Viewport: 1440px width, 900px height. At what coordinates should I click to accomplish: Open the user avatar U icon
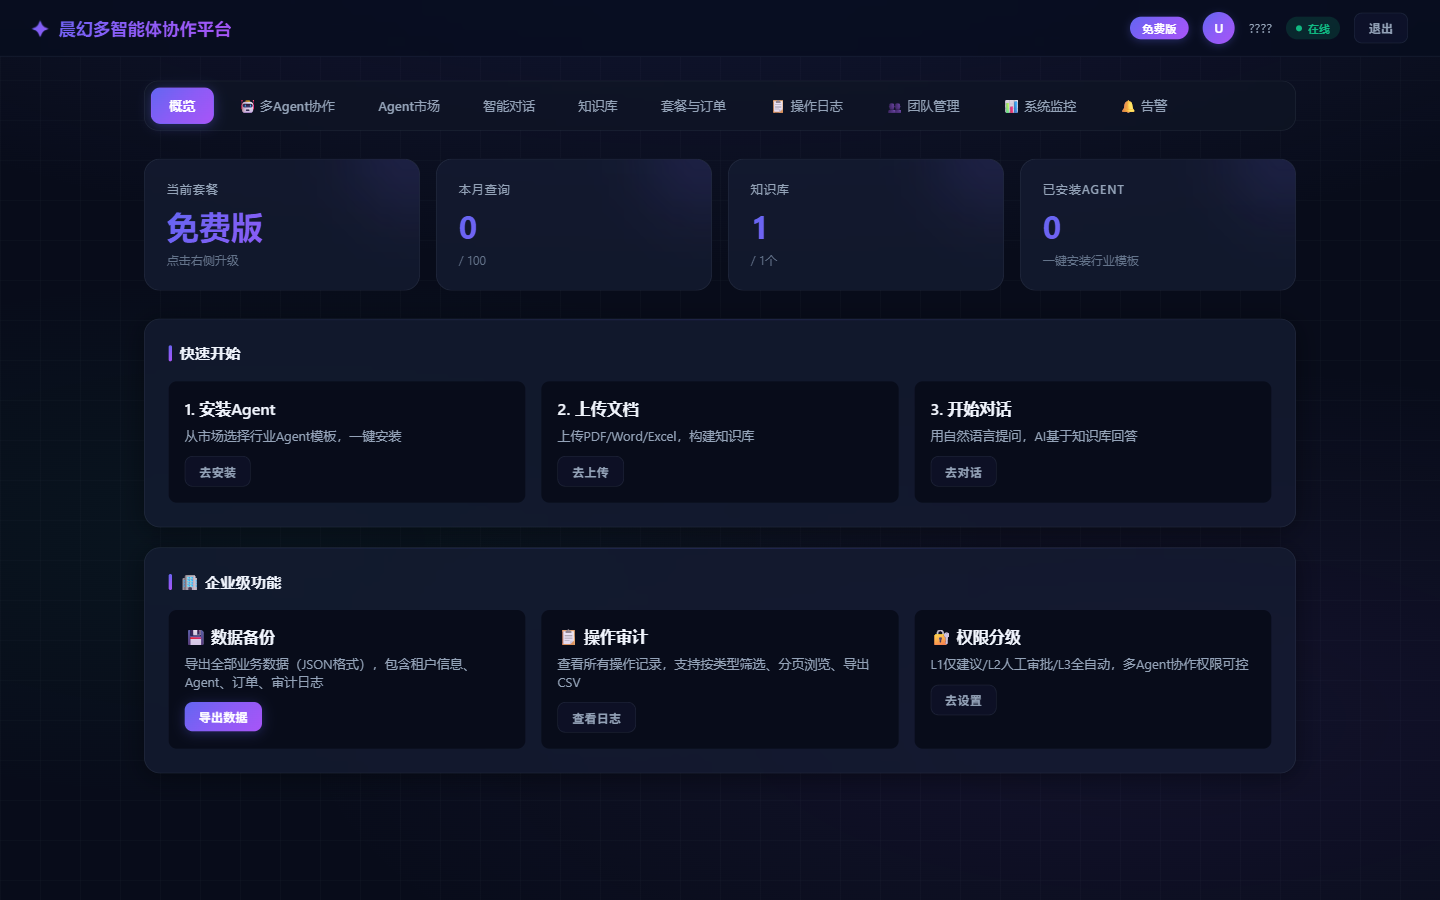pyautogui.click(x=1218, y=28)
